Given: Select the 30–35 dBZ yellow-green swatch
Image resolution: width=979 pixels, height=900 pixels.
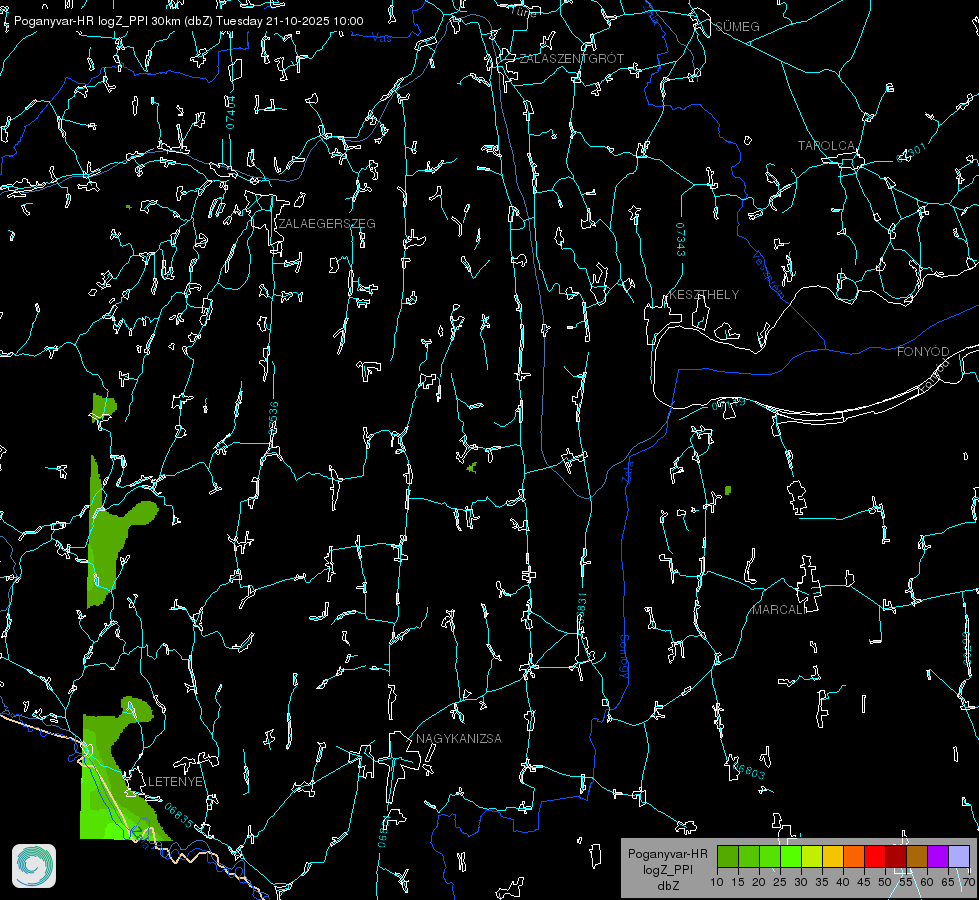Looking at the screenshot, I should coord(812,856).
